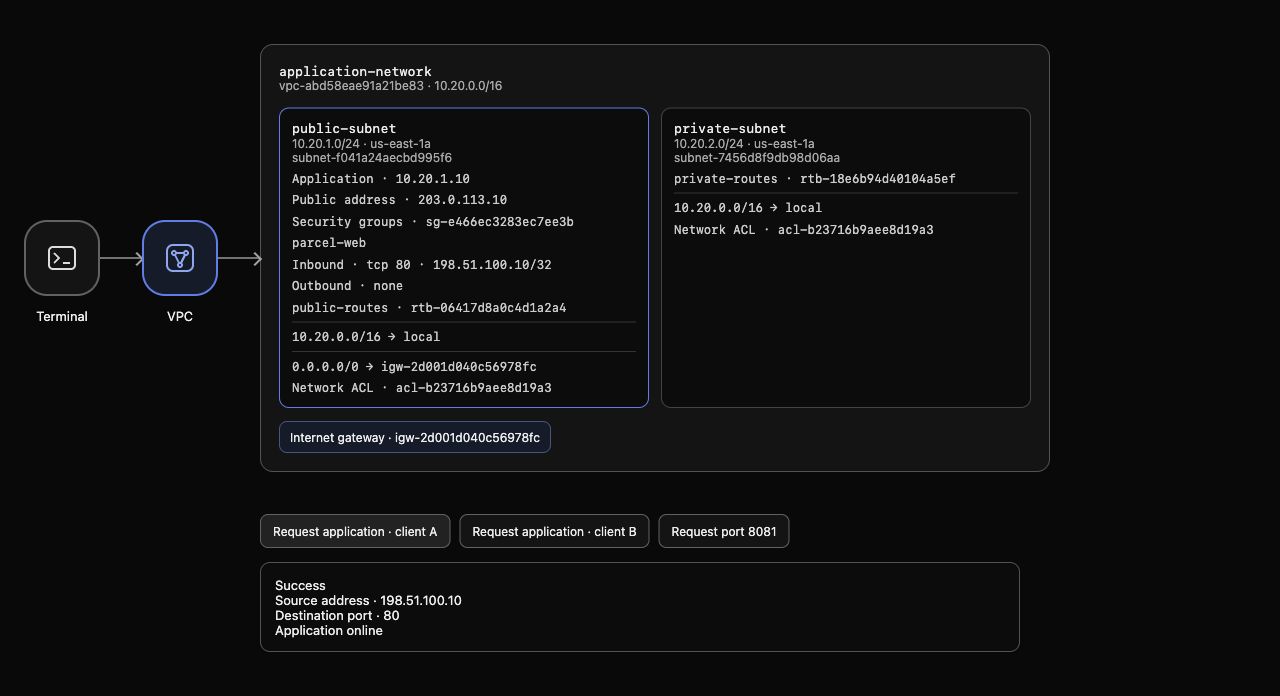Click the Public address 203.0.113.10 row
The image size is (1280, 696).
click(399, 200)
